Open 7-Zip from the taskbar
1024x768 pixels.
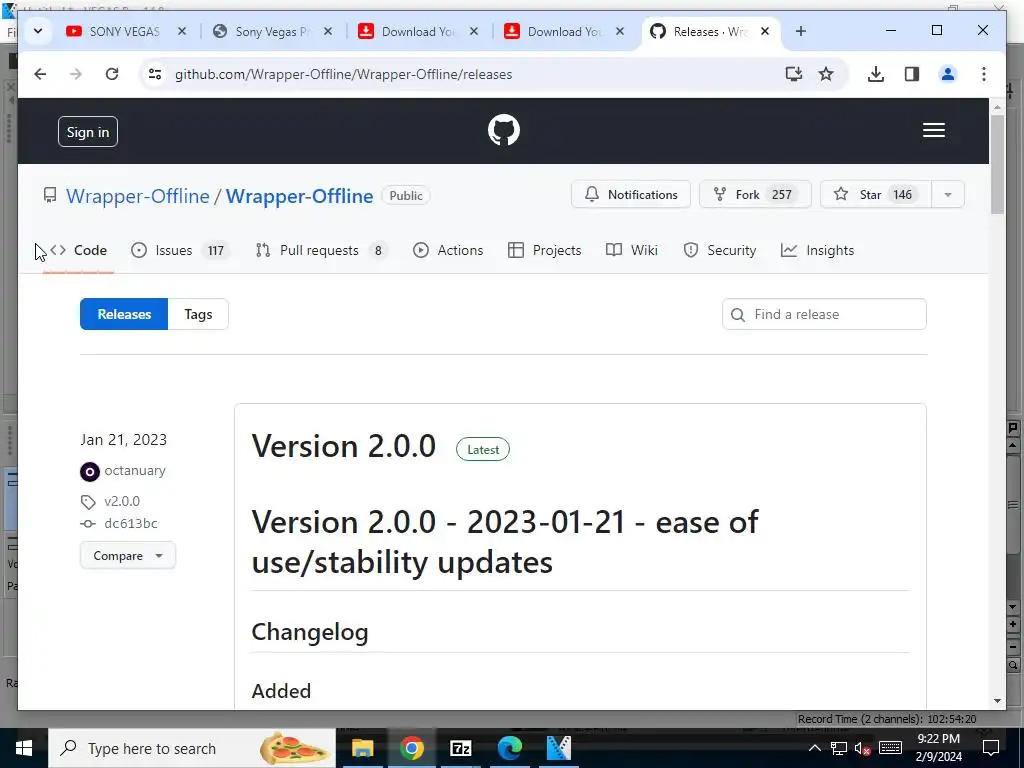point(460,748)
